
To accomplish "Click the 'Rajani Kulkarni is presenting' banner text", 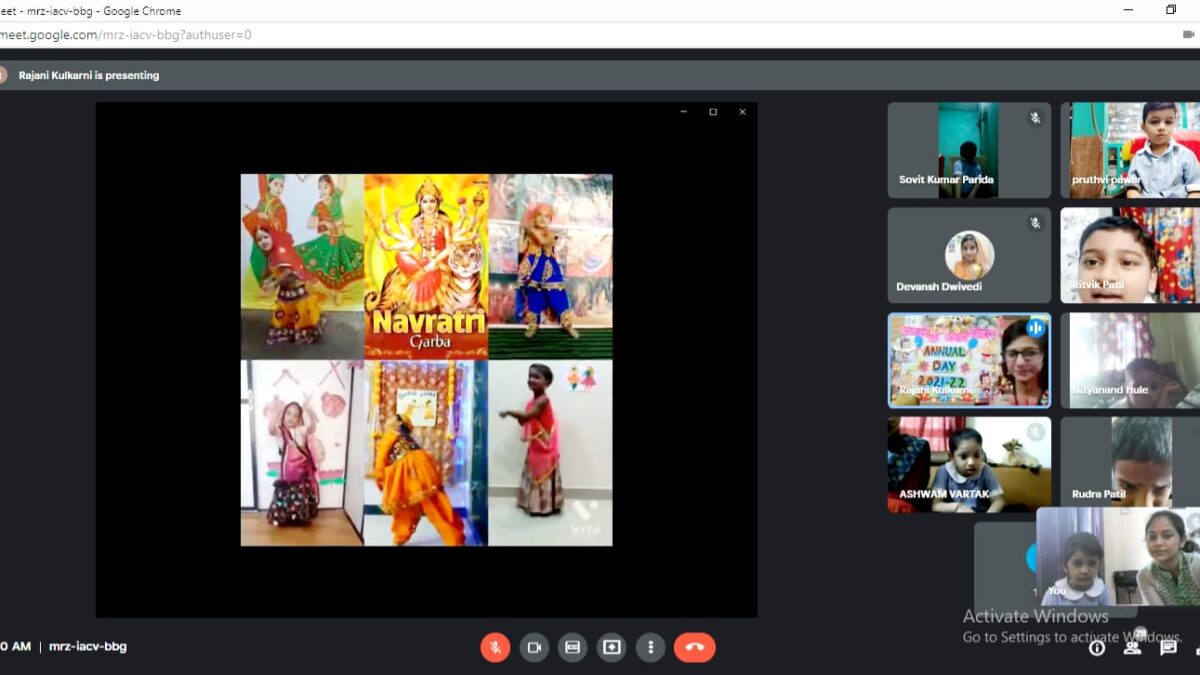I will coord(89,75).
